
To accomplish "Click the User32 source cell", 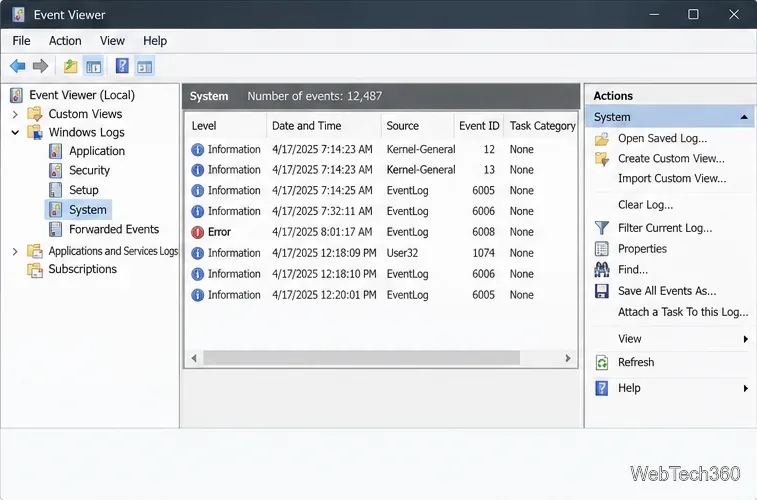I will [x=402, y=253].
